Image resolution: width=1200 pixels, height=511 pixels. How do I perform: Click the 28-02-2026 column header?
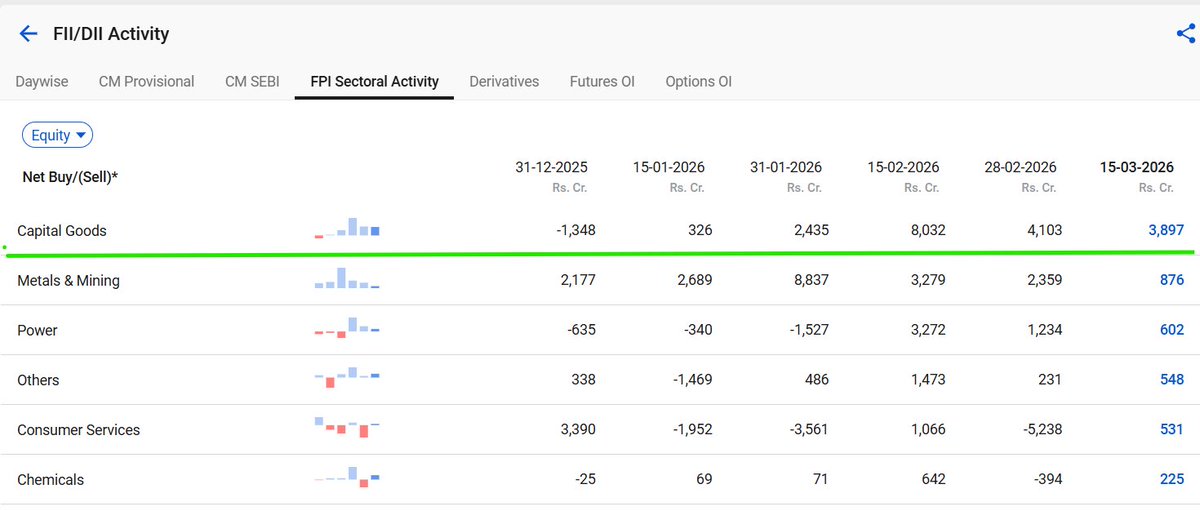(1020, 167)
